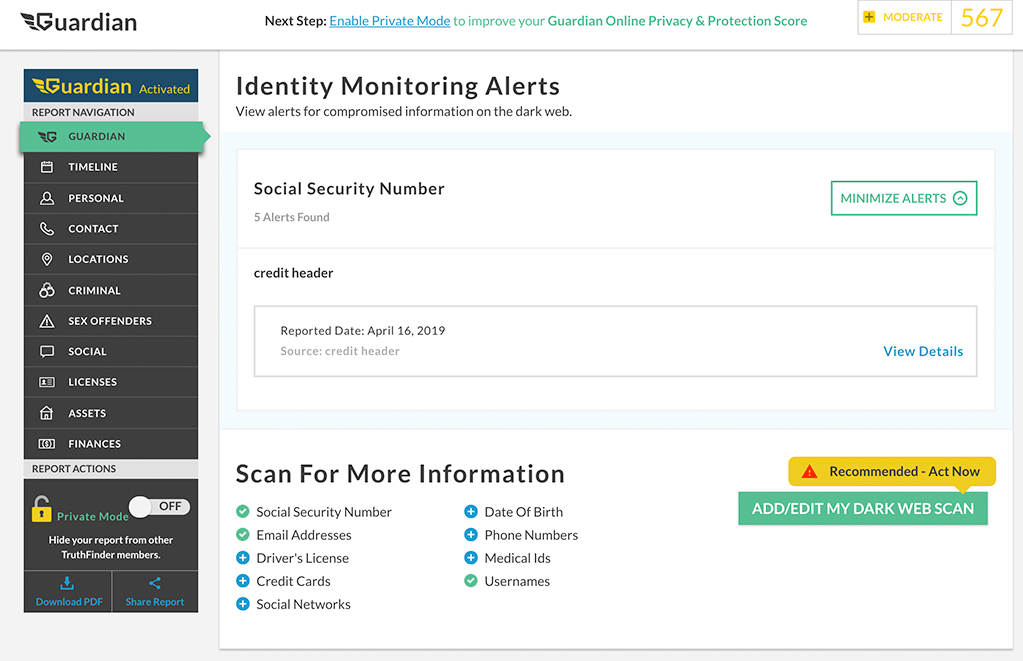Click the Finances money icon
Image resolution: width=1023 pixels, height=661 pixels.
pyautogui.click(x=47, y=444)
